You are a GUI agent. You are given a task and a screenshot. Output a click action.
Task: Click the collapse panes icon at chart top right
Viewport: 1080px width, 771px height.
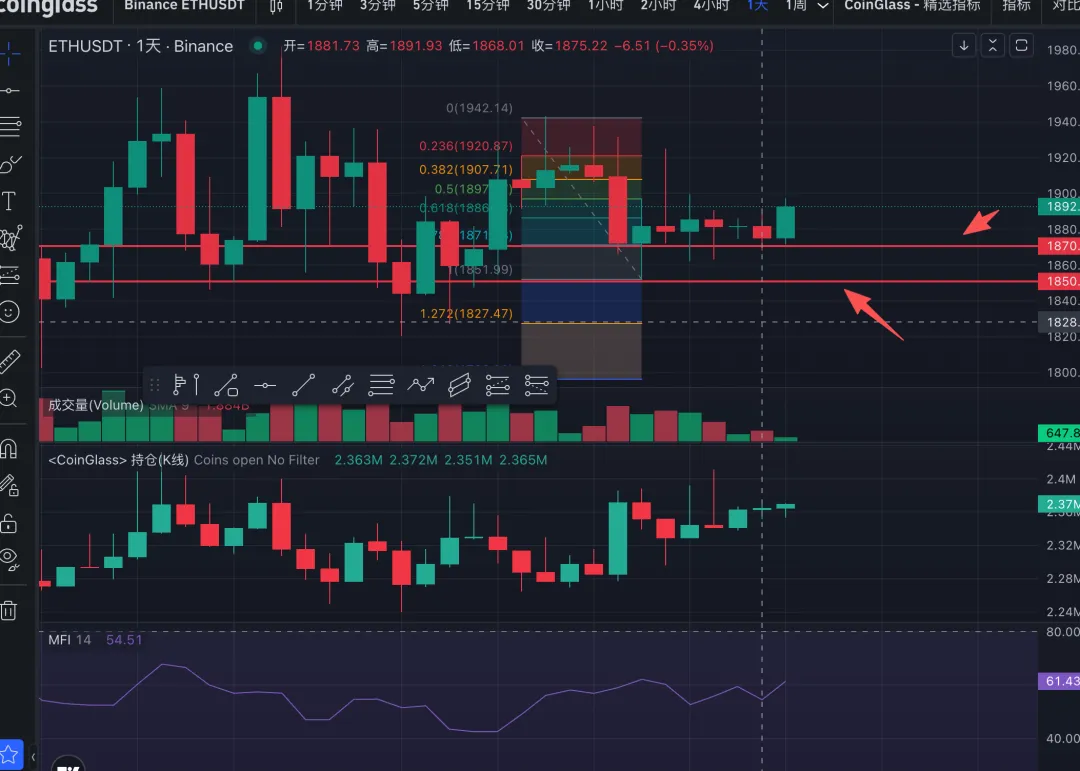(x=993, y=45)
